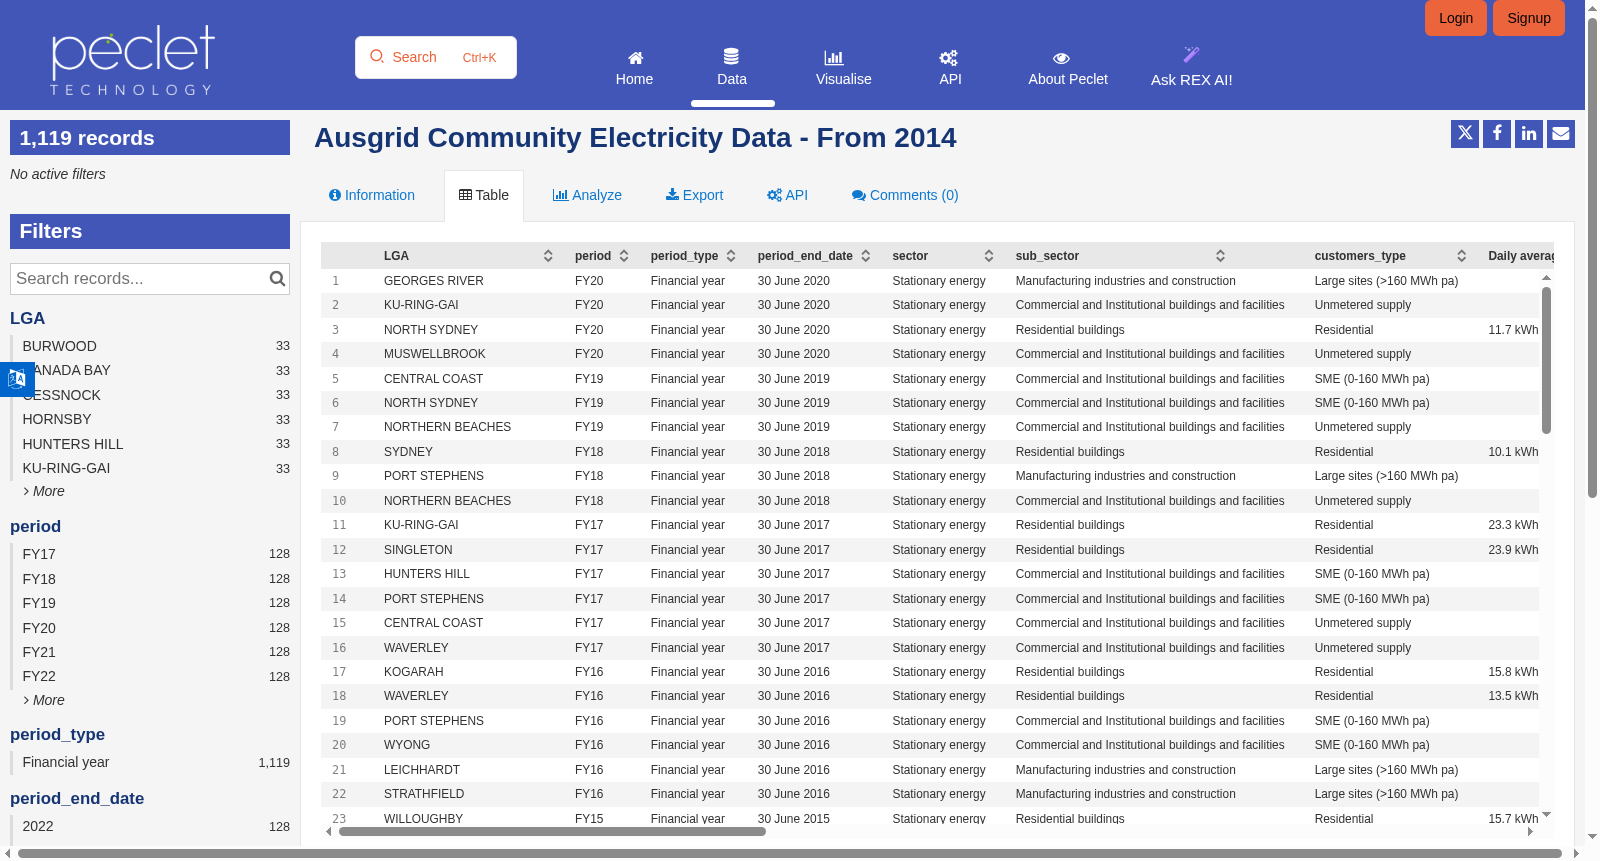Click the 23.9 kWh daily average value
Image resolution: width=1600 pixels, height=861 pixels.
coord(1513,550)
